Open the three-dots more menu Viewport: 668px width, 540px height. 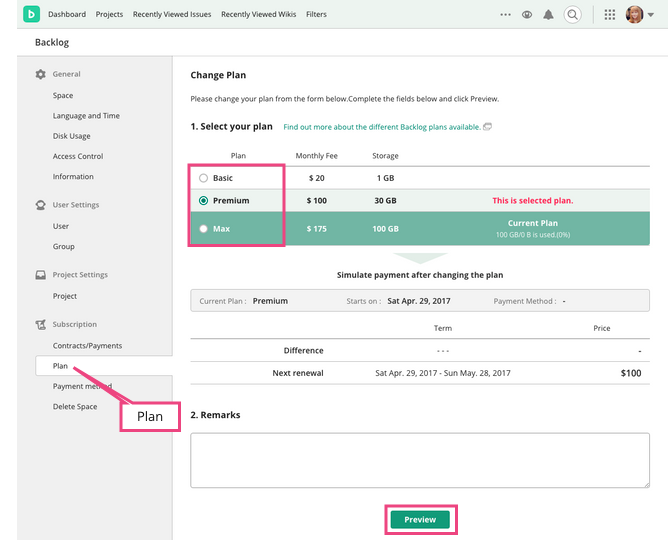tap(505, 14)
